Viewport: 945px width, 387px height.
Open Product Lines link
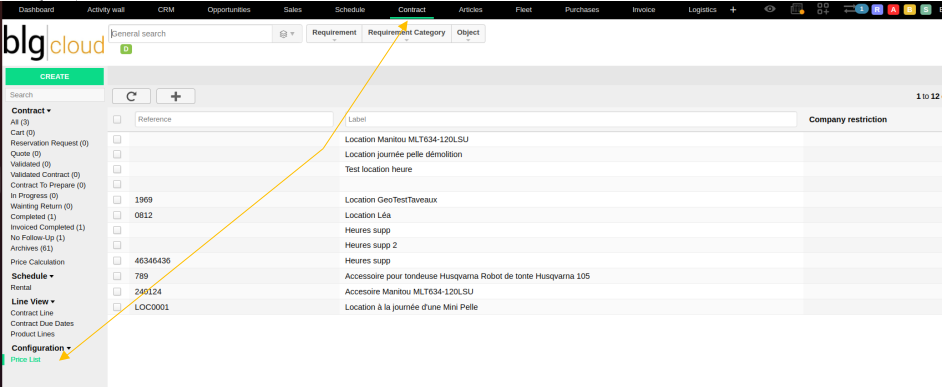pyautogui.click(x=33, y=334)
